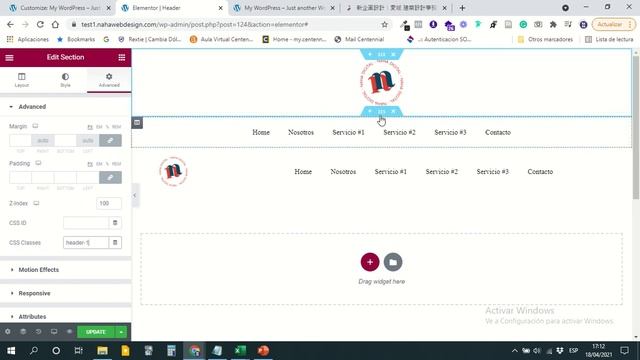Select PX unit for Margin
Viewport: 640px width, 360px height.
(90, 127)
